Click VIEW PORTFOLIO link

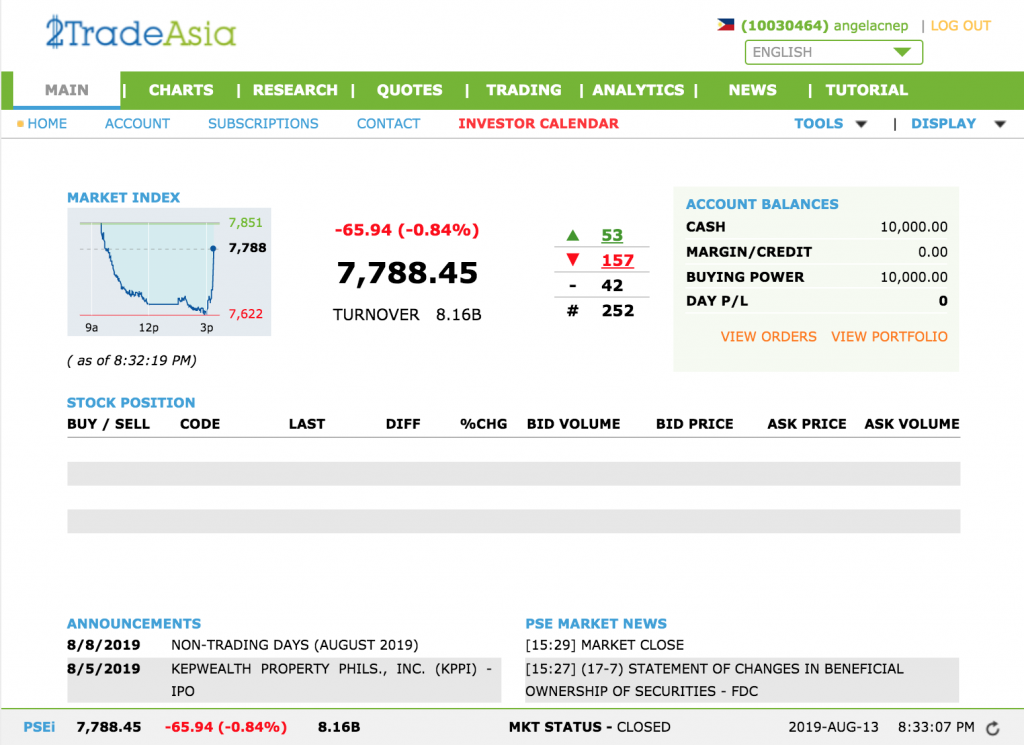(x=889, y=336)
